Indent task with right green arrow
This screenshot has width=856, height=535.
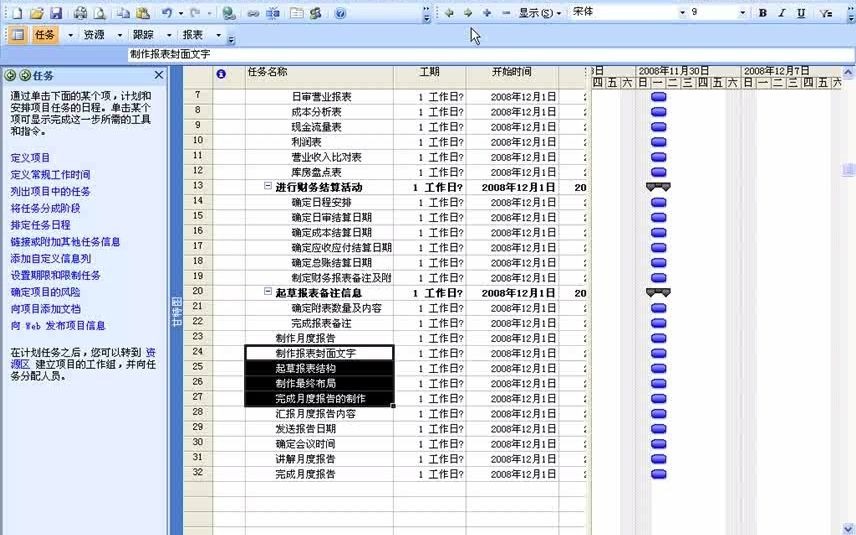point(468,13)
